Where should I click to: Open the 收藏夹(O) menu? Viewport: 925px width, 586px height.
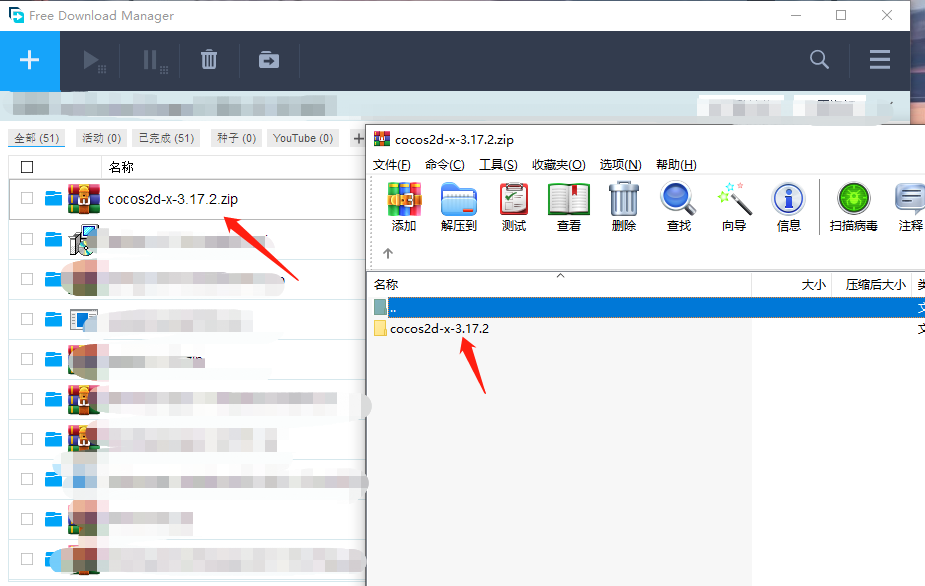click(x=559, y=165)
